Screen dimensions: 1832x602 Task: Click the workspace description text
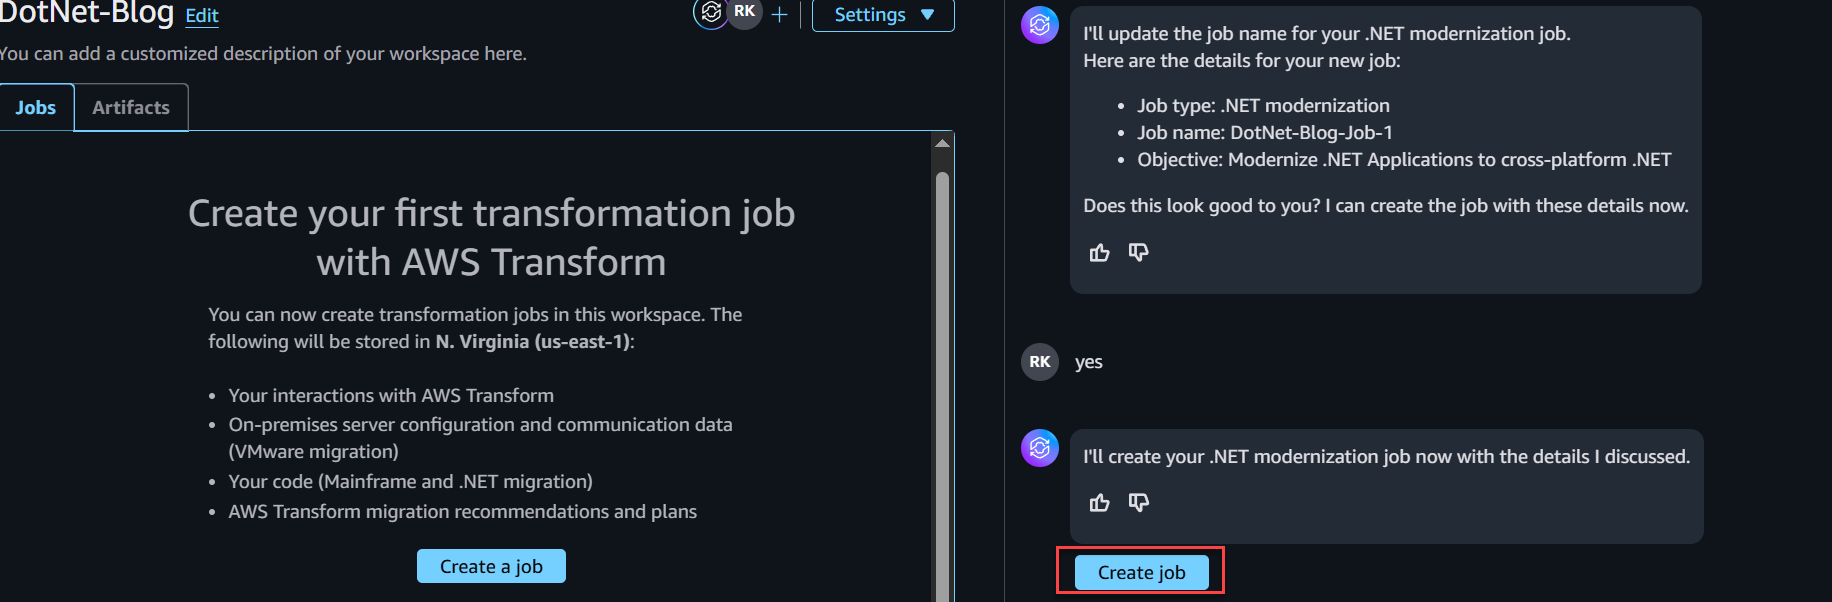(x=263, y=54)
